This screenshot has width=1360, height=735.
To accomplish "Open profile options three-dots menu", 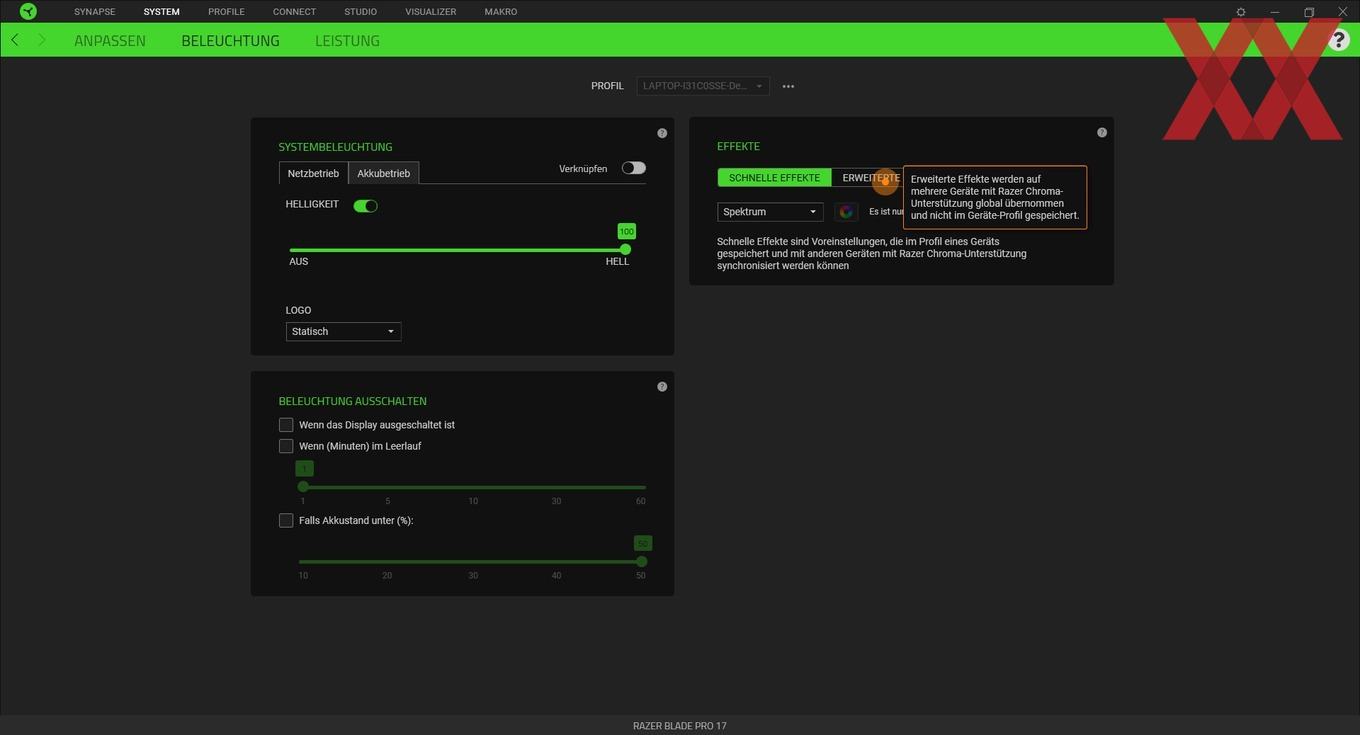I will point(788,86).
